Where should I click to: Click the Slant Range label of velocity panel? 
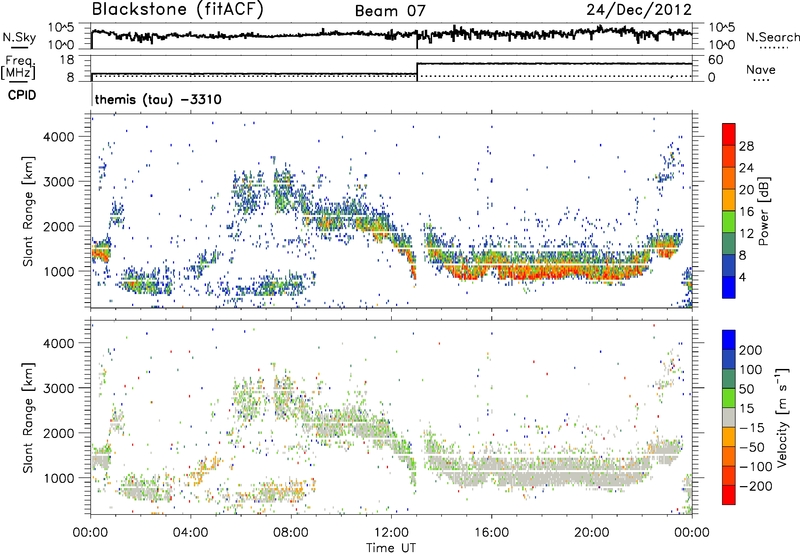tap(28, 417)
